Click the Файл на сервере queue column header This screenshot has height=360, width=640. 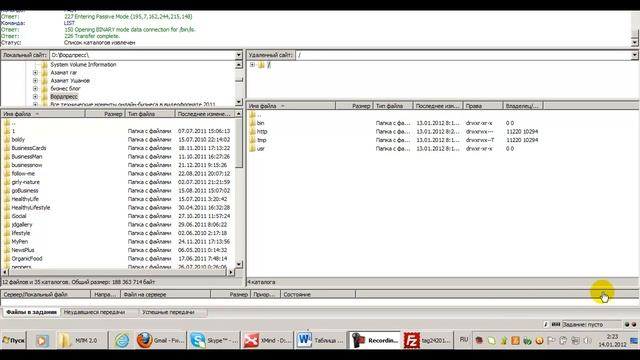(x=165, y=294)
